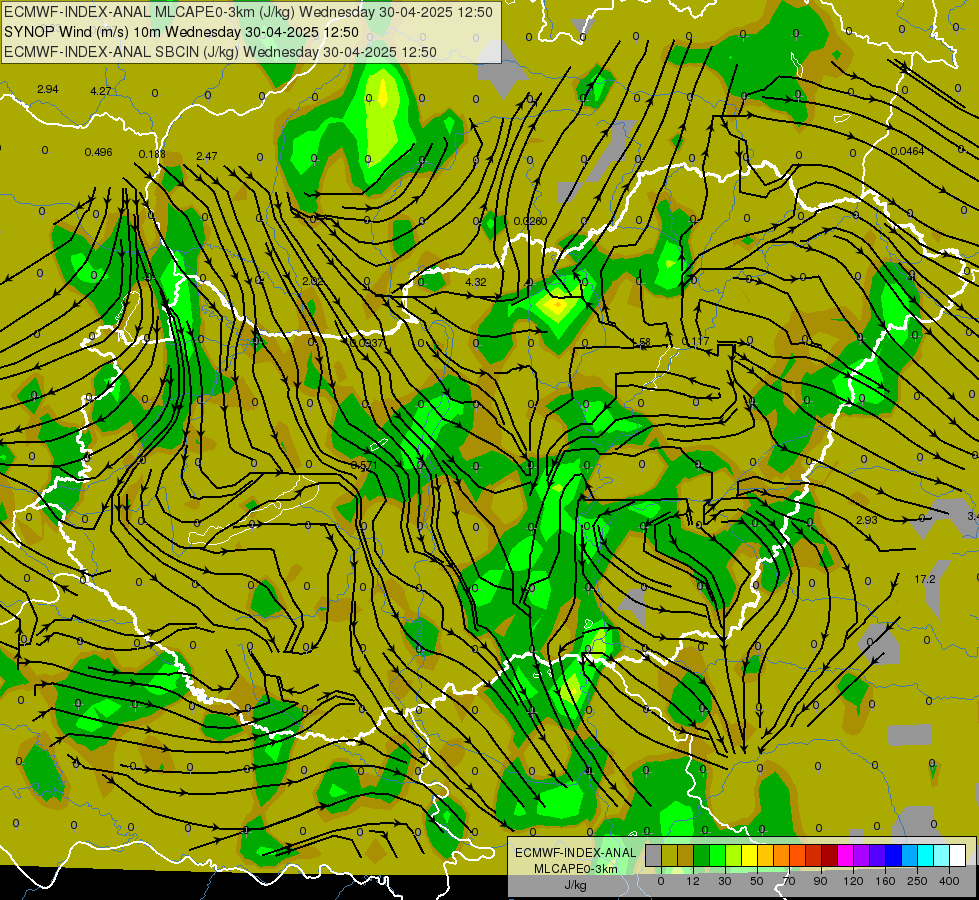Select the magenta legend swatch

pyautogui.click(x=845, y=855)
